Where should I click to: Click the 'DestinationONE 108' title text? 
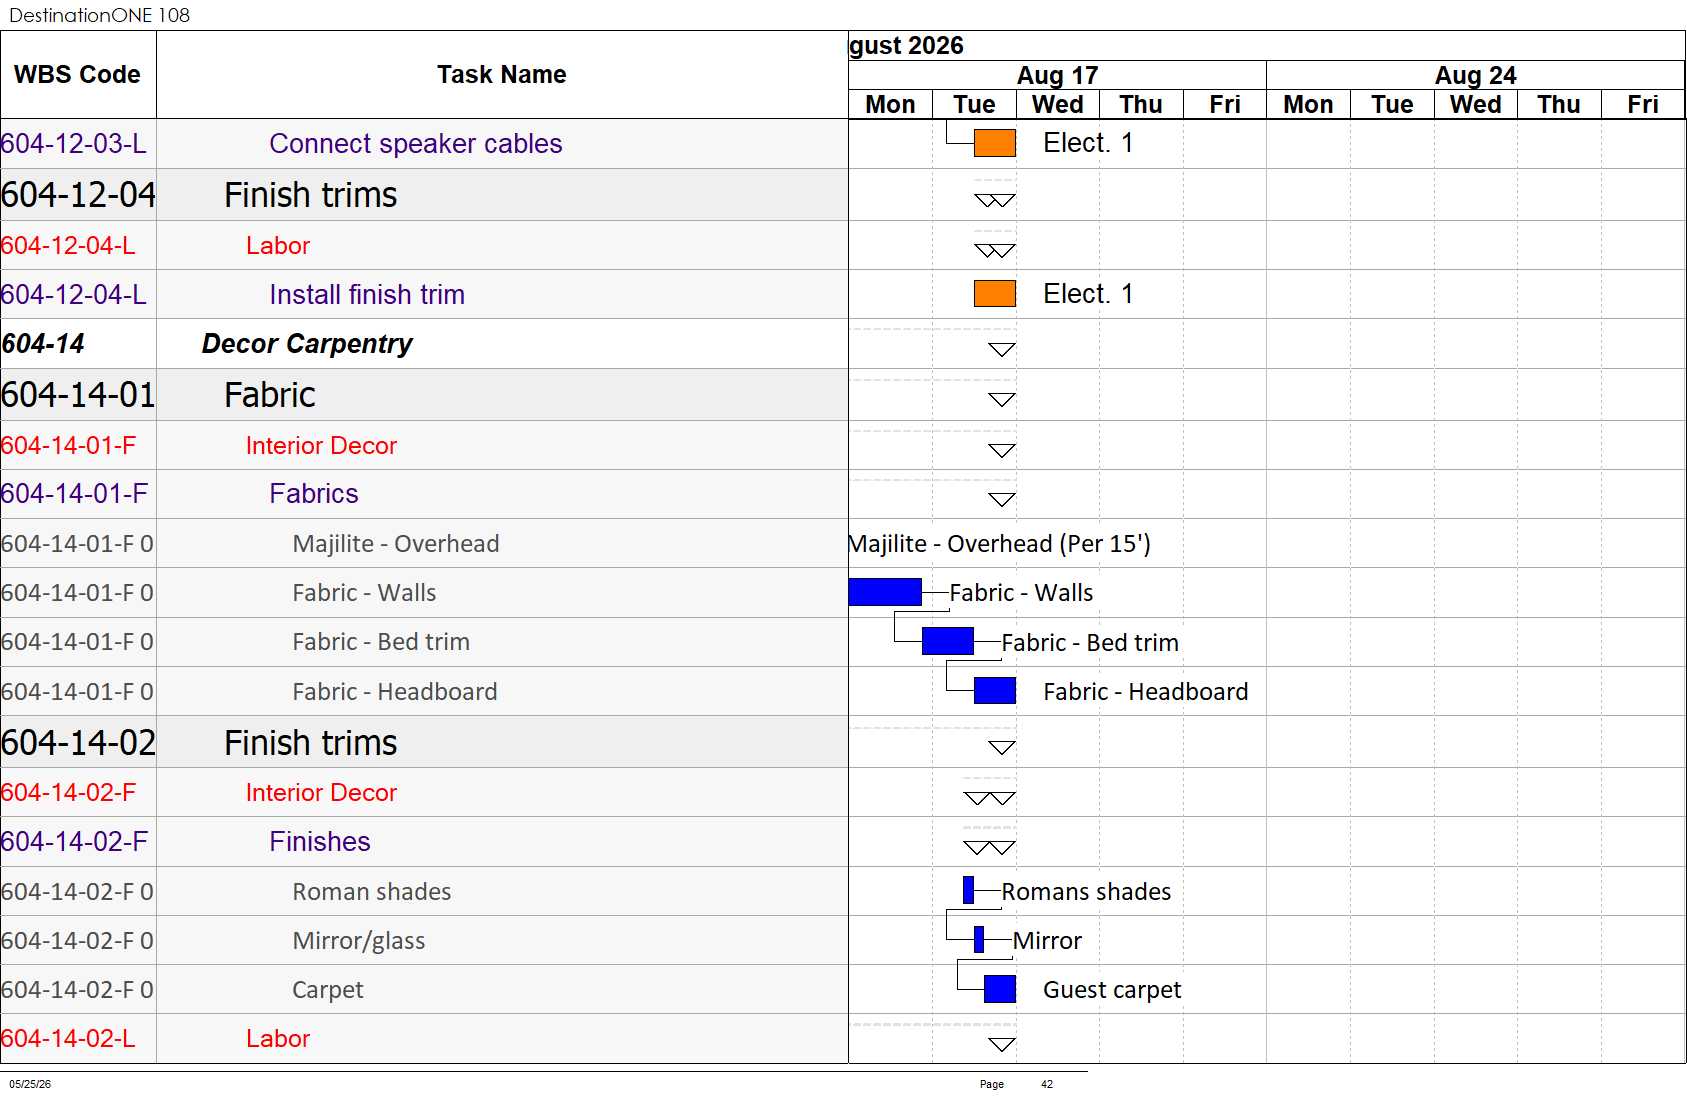click(100, 15)
